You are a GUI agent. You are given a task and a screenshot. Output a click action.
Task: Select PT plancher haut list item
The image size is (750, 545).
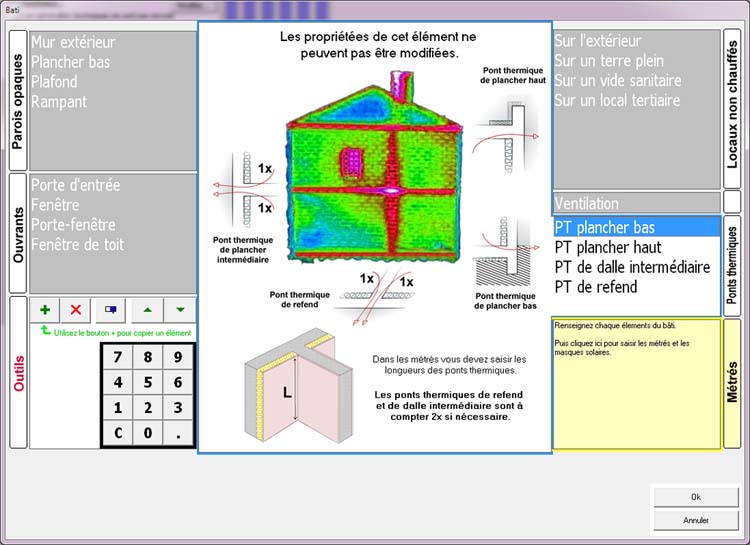pos(607,247)
